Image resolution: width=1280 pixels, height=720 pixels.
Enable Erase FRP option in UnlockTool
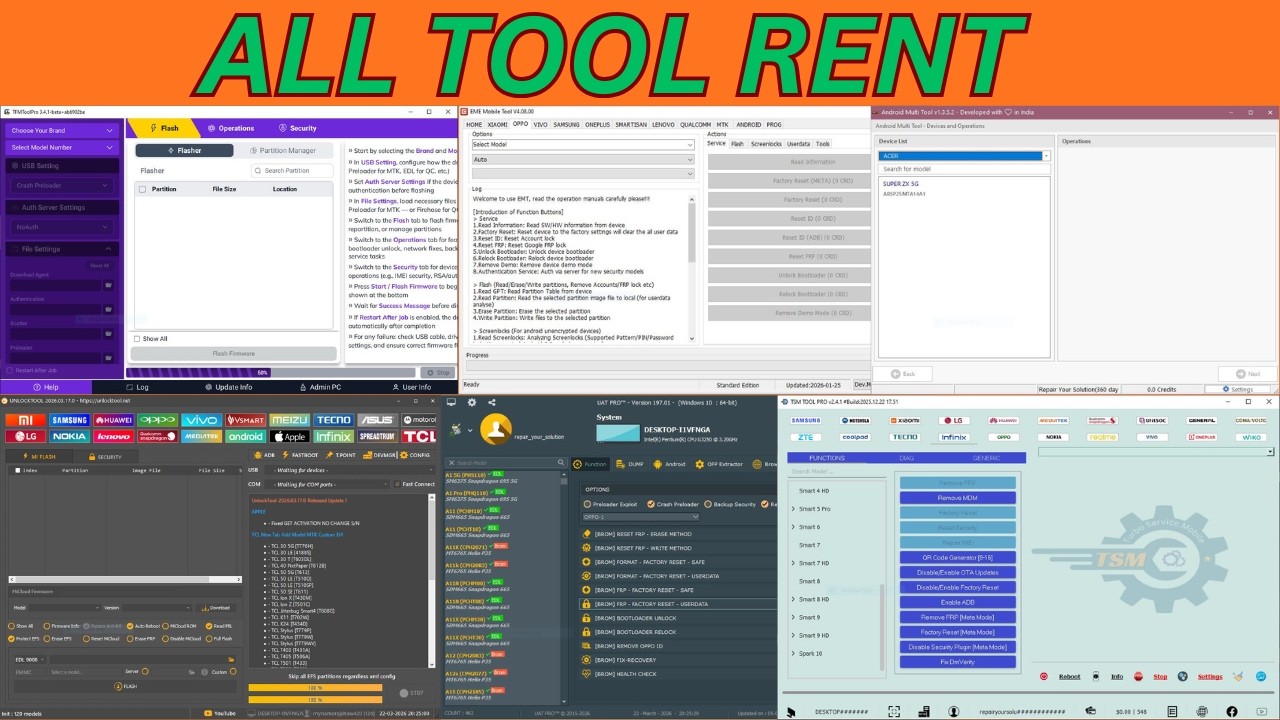point(141,639)
